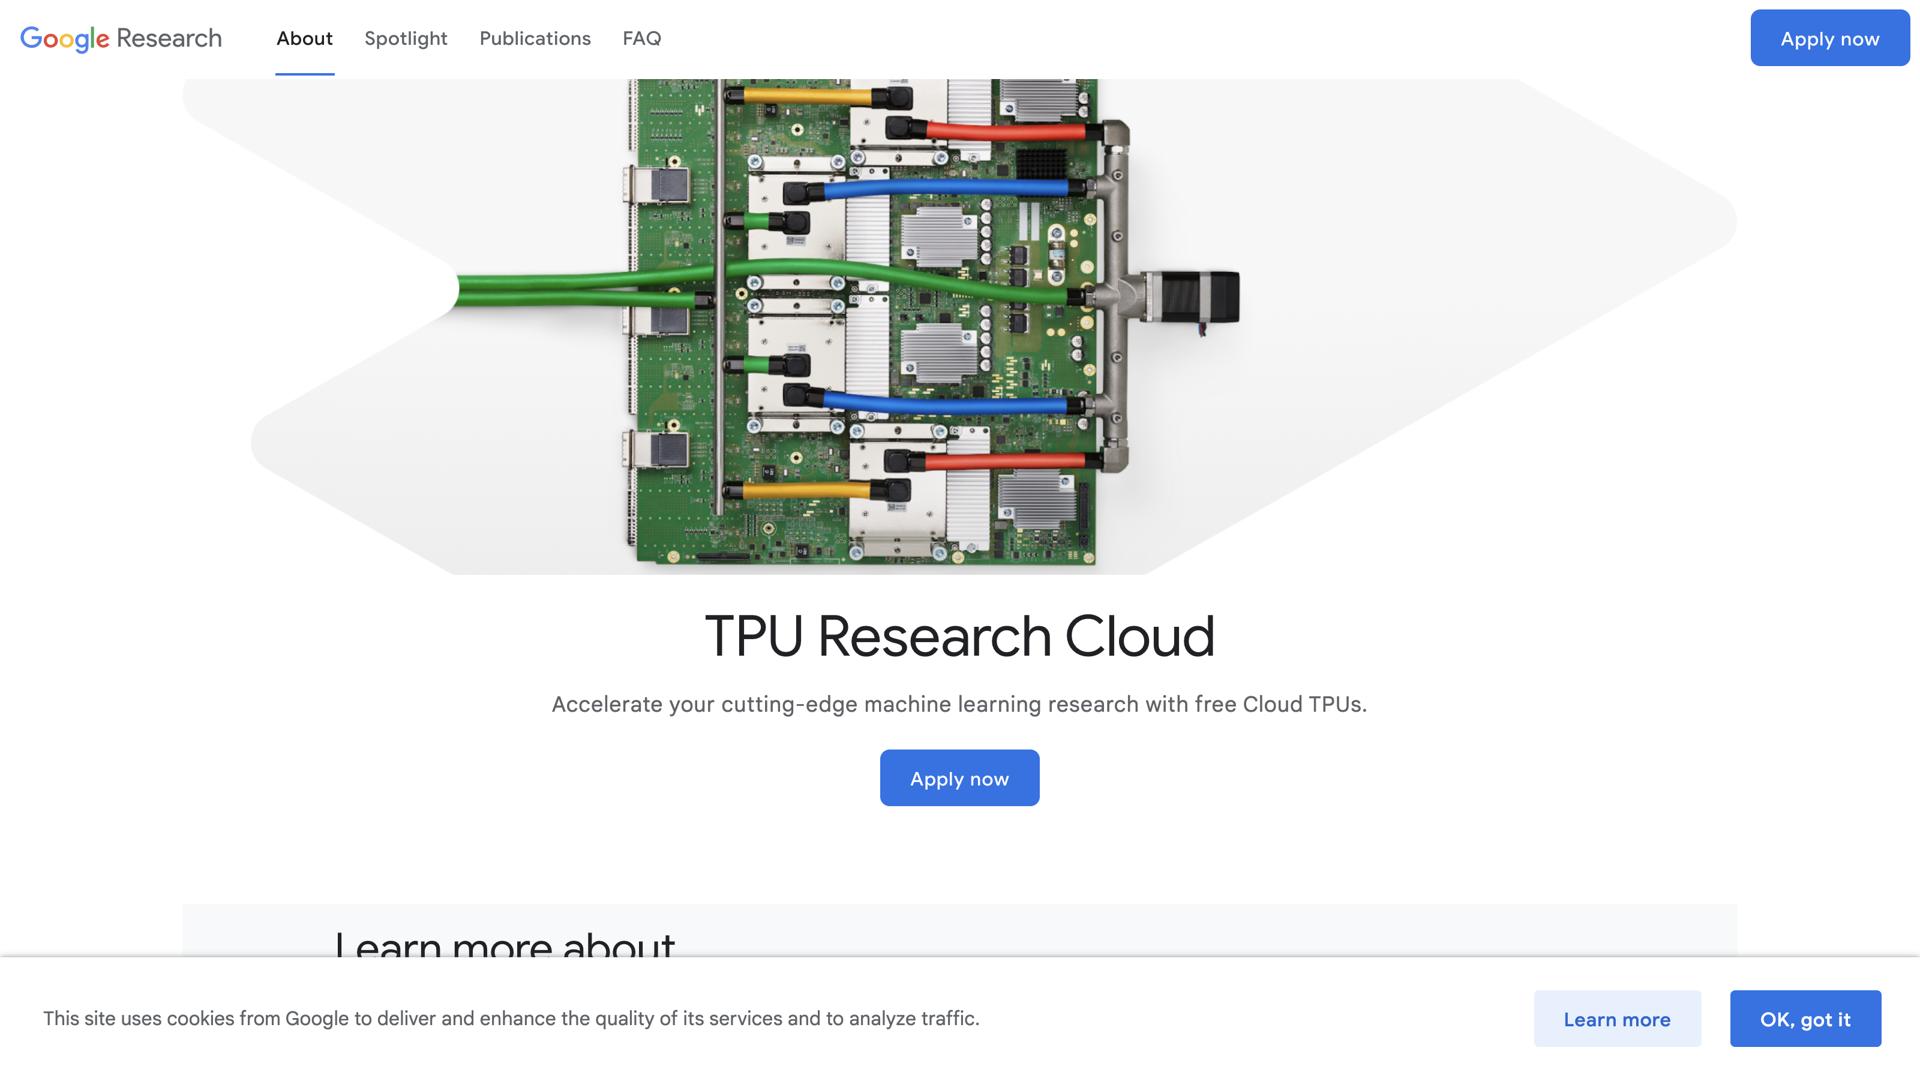Navigate to the Publications section
The height and width of the screenshot is (1080, 1920).
[534, 38]
